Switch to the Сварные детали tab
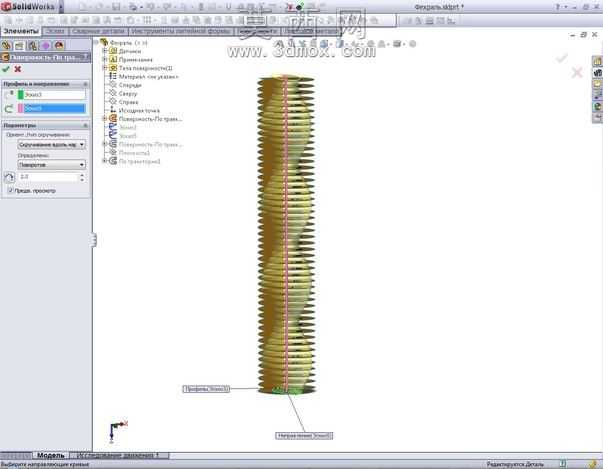The height and width of the screenshot is (469, 603). pyautogui.click(x=98, y=31)
